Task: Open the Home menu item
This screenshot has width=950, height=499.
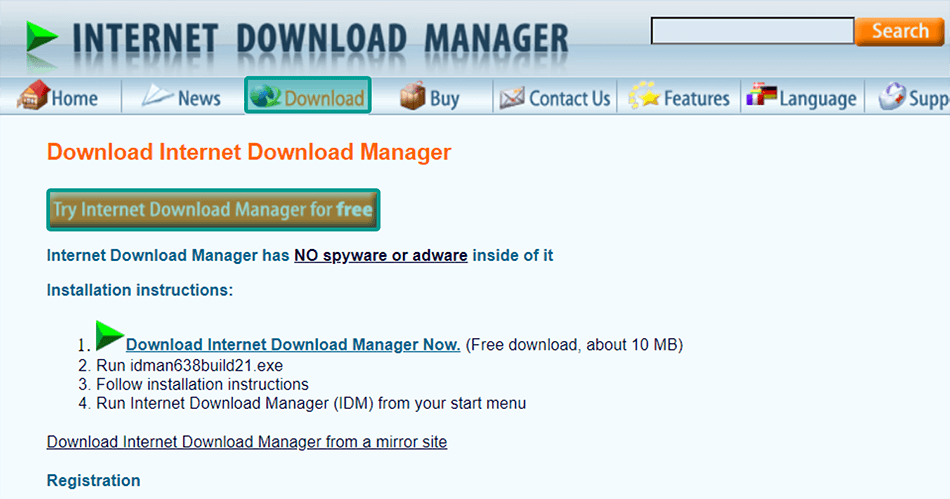Action: [75, 98]
